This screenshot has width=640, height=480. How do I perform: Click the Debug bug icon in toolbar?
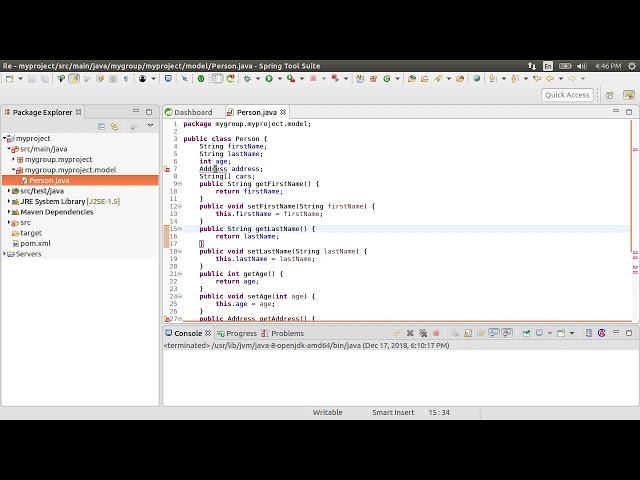tap(247, 78)
